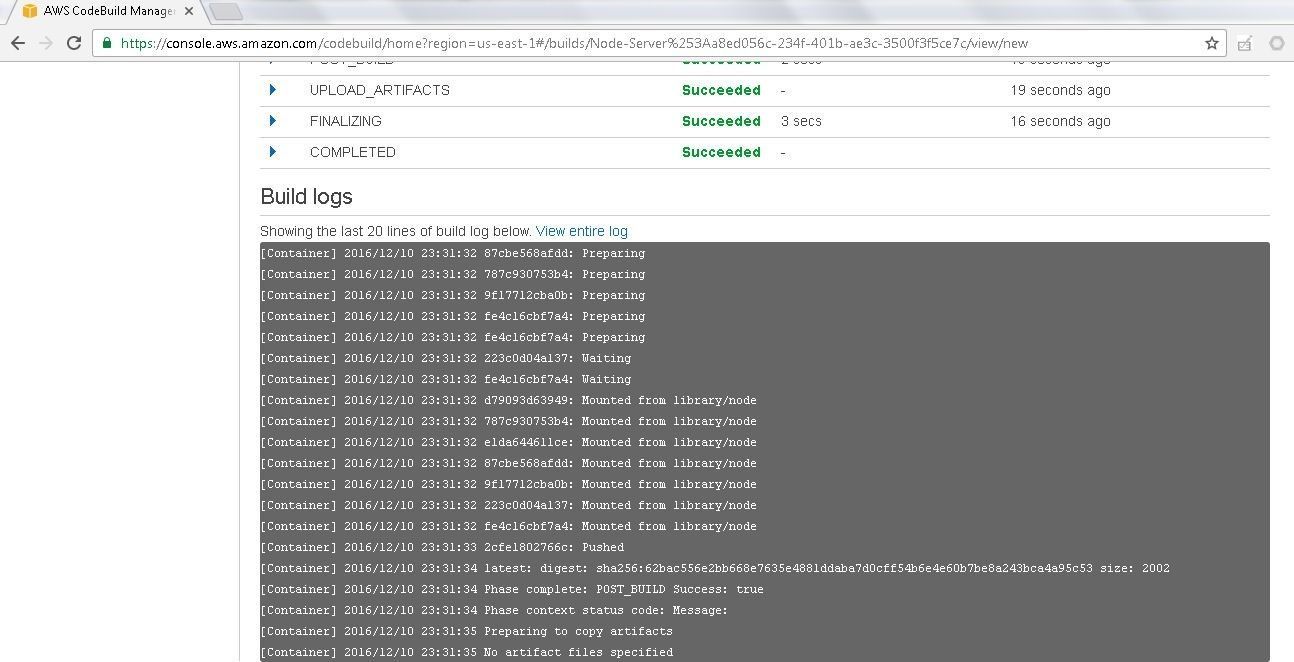The image size is (1294, 662).
Task: Click the UPLOAD_ARTIFACTS phase name
Action: tap(380, 90)
